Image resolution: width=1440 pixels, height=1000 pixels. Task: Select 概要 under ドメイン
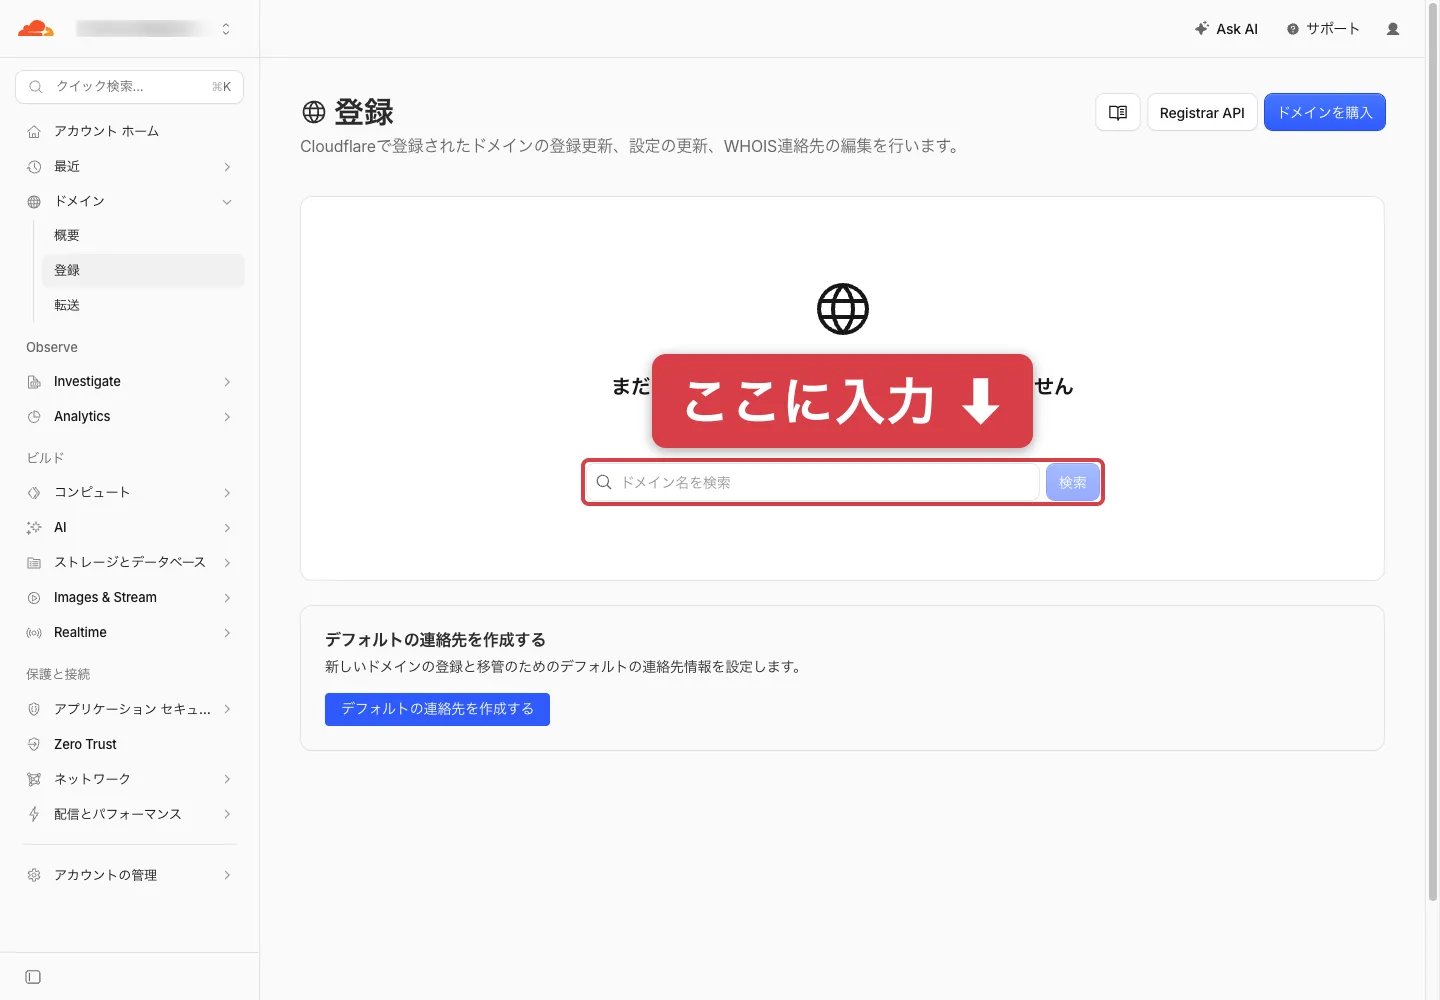tap(143, 236)
